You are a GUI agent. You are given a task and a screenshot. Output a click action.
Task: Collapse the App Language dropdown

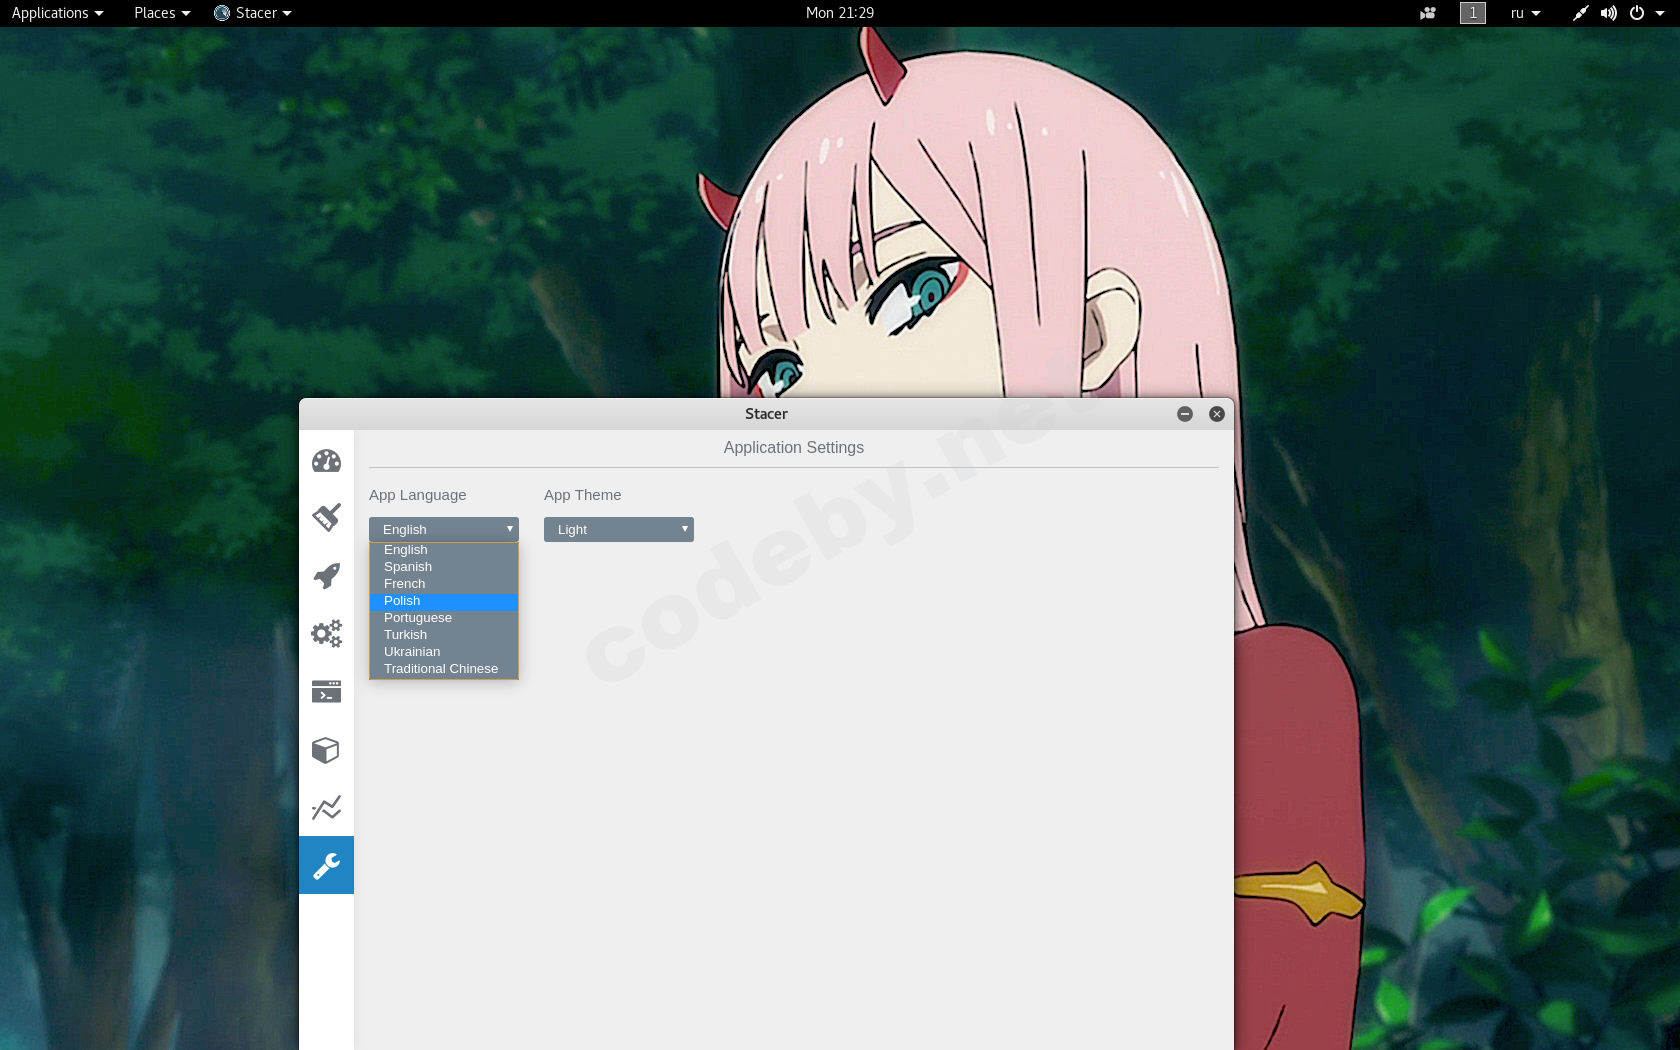click(444, 529)
